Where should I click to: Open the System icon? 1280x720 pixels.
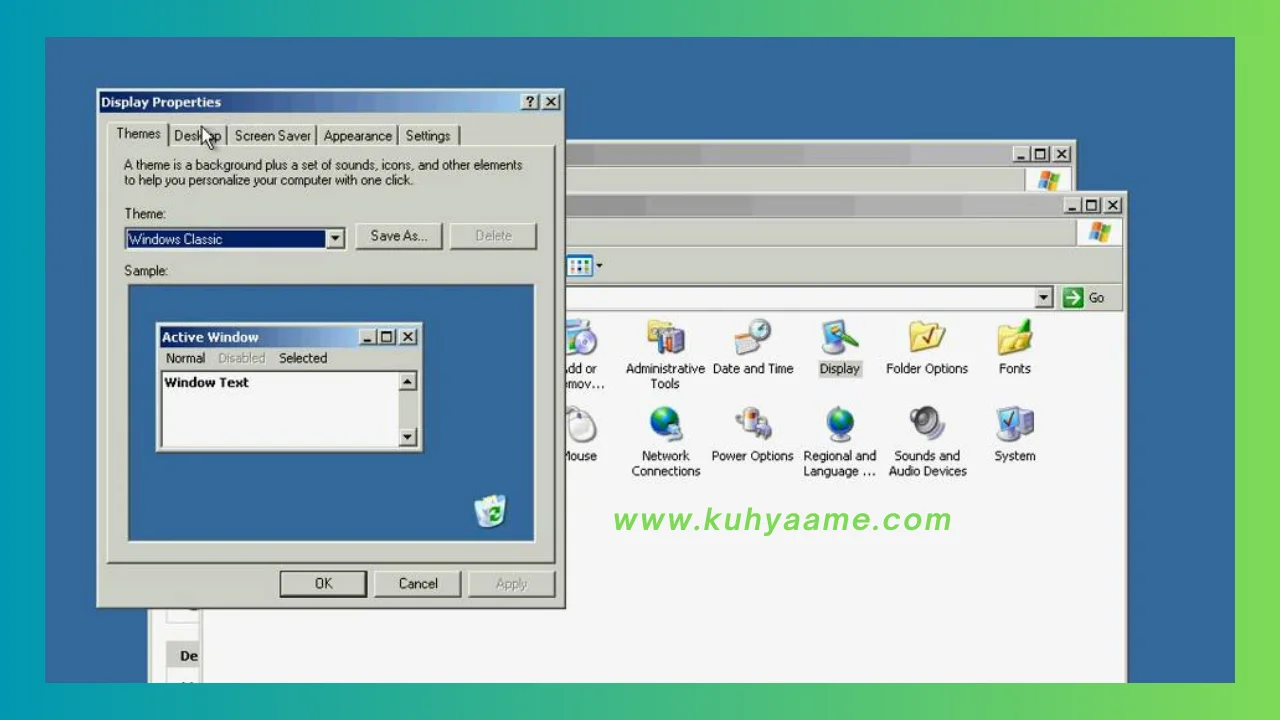pyautogui.click(x=1014, y=435)
